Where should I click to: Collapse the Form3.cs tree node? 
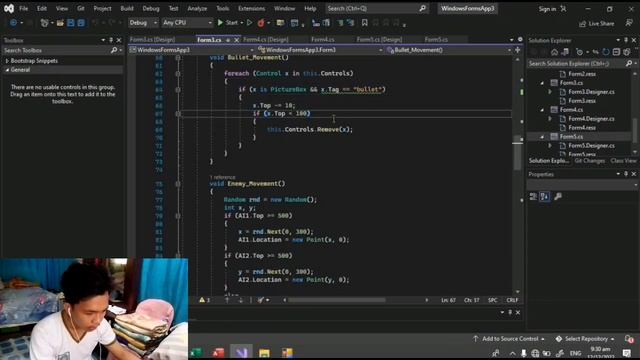pyautogui.click(x=542, y=83)
